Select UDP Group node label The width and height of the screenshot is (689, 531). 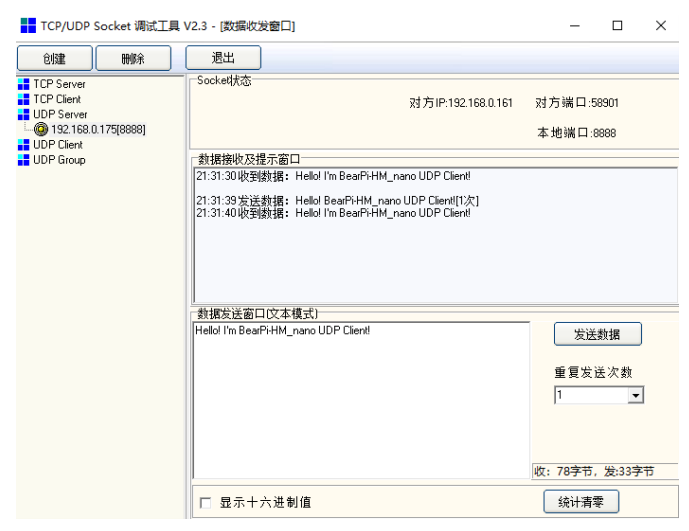tap(59, 160)
